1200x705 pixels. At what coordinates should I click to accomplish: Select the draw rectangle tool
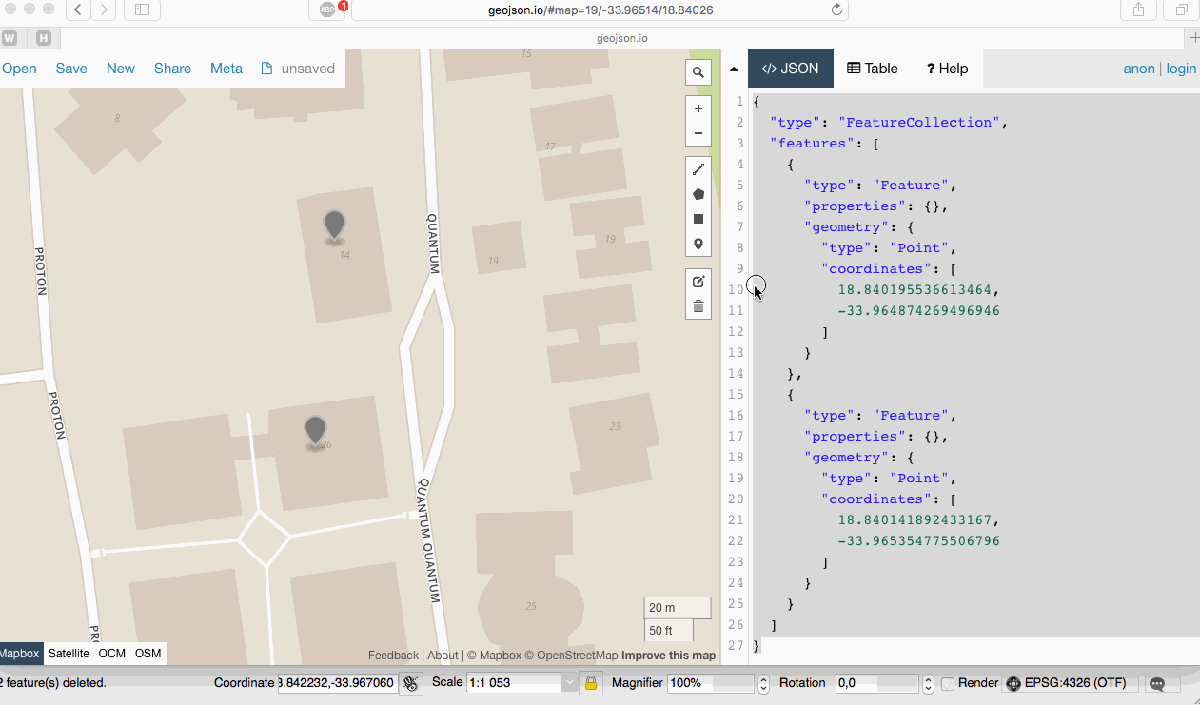pyautogui.click(x=698, y=219)
